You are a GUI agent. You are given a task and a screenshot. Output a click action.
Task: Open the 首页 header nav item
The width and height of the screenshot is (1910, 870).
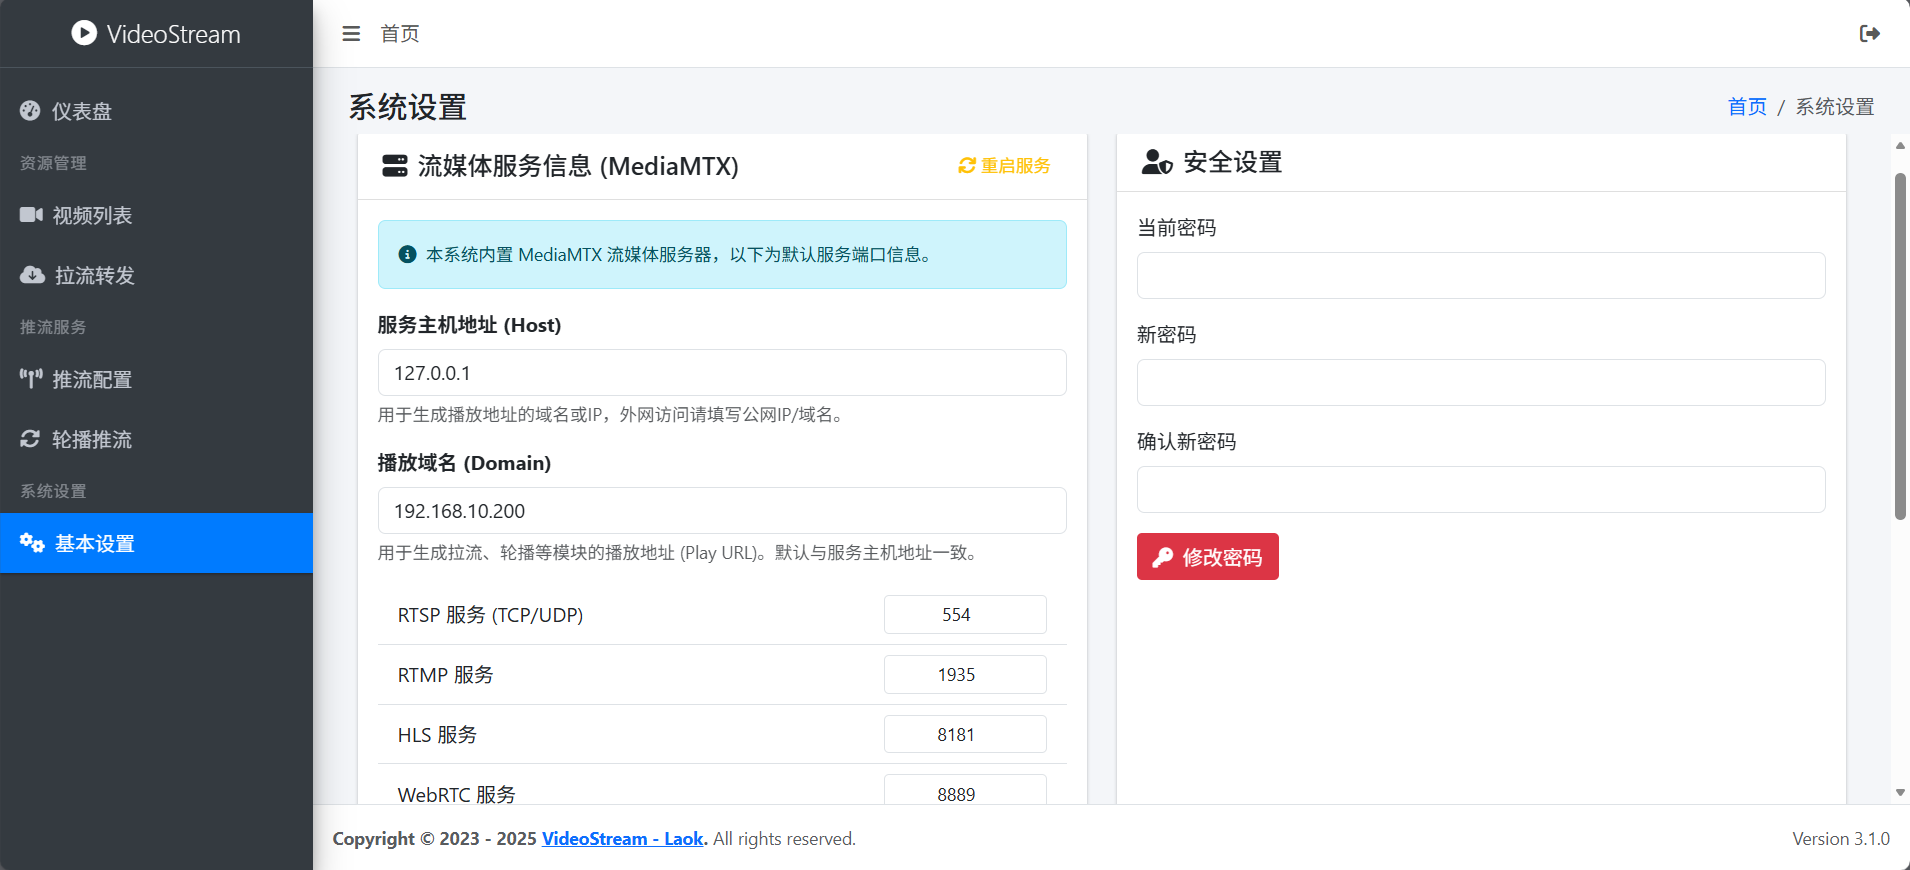(400, 34)
